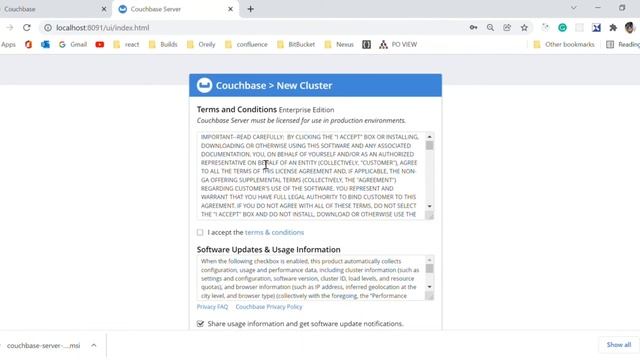The width and height of the screenshot is (640, 360).
Task: Click the terms text box scroll up arrow
Action: [429, 136]
